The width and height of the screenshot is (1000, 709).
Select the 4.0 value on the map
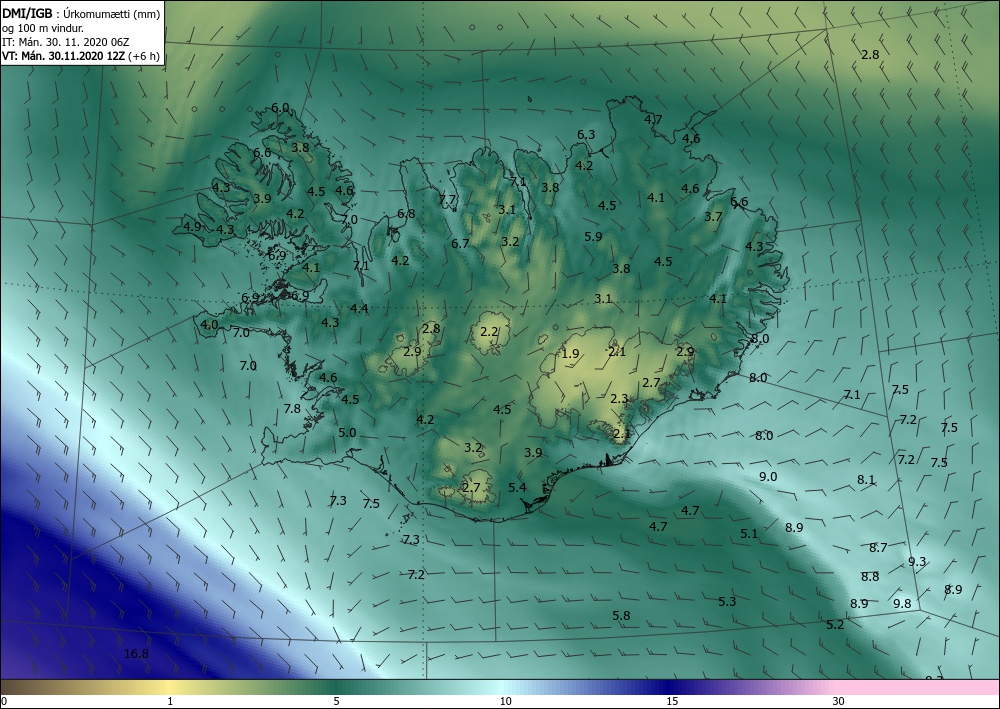pos(209,325)
